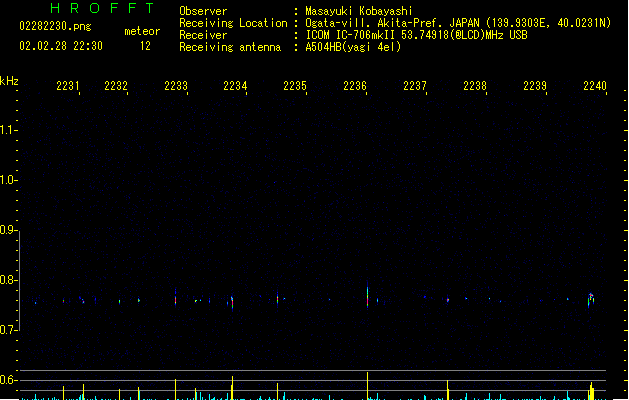Click the tallest yellow intensity bar below 2236
Screen dimensions: 629x400
pyautogui.click(x=367, y=386)
